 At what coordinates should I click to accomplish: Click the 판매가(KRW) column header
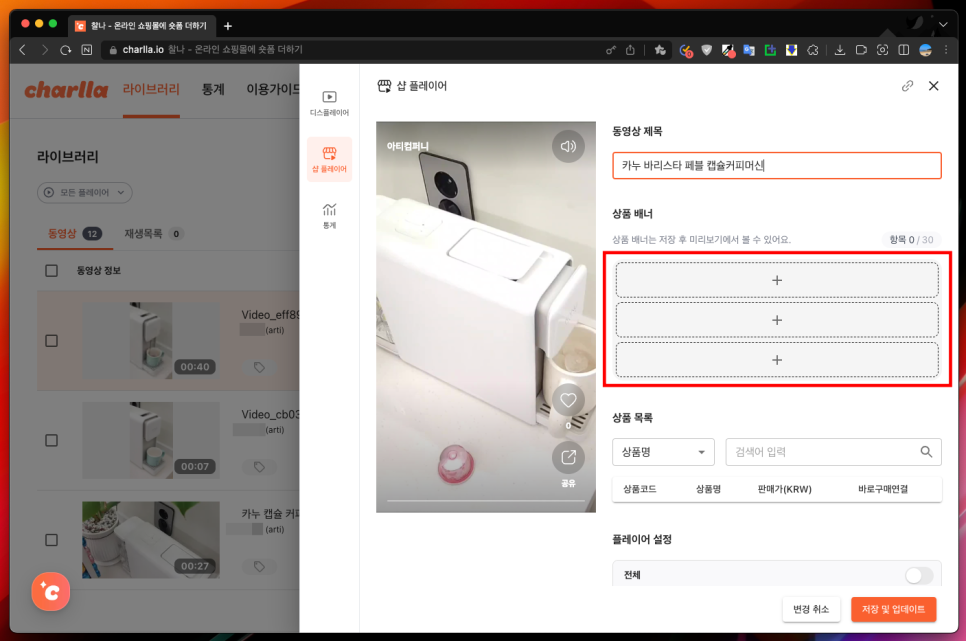[x=784, y=489]
